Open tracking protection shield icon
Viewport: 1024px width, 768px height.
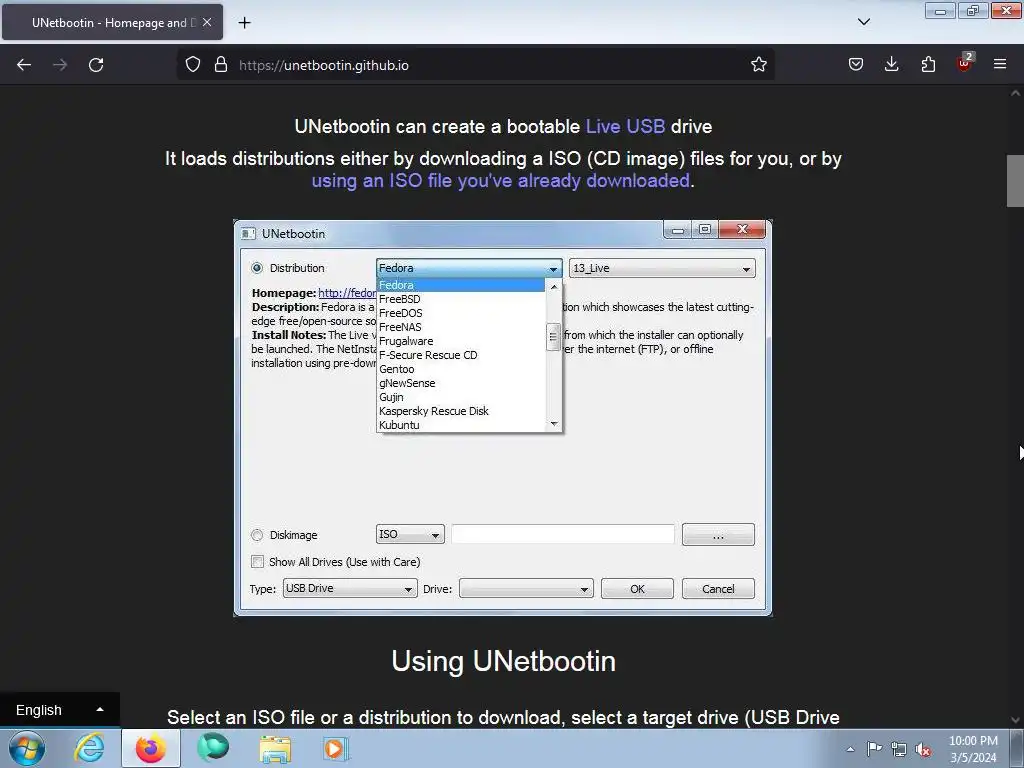pyautogui.click(x=193, y=65)
